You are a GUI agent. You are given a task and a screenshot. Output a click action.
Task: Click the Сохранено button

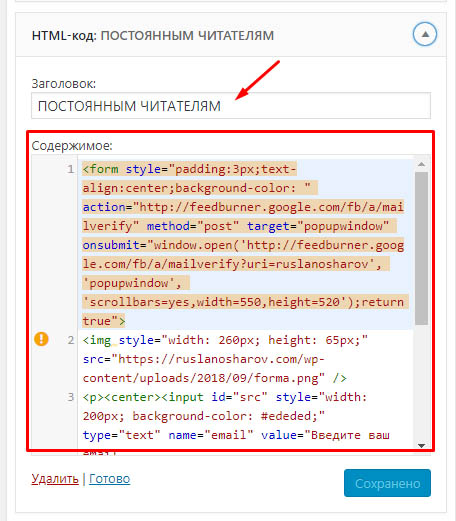click(x=387, y=483)
